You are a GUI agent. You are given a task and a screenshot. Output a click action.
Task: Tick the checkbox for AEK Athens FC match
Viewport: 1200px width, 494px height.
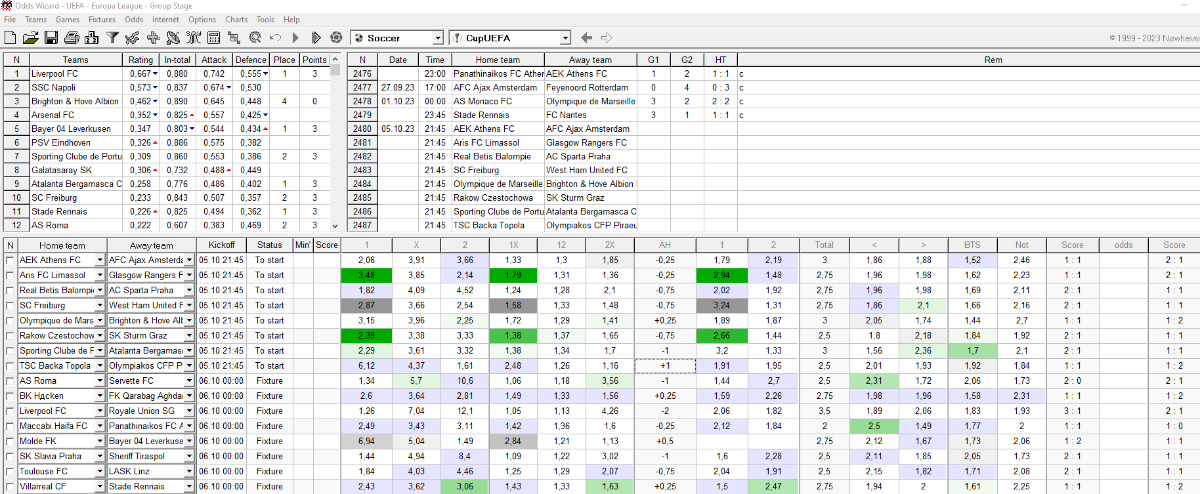(x=9, y=260)
